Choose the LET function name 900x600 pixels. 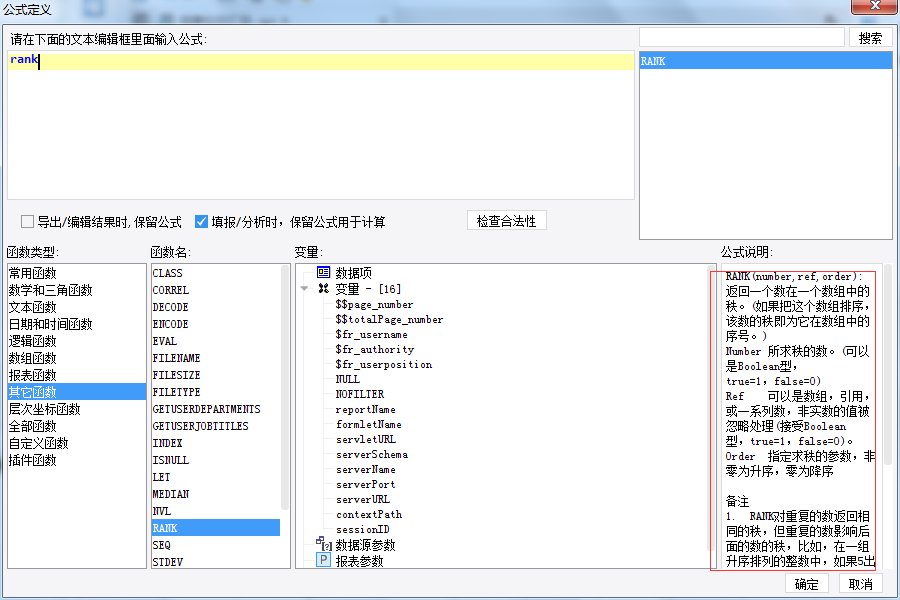216,477
